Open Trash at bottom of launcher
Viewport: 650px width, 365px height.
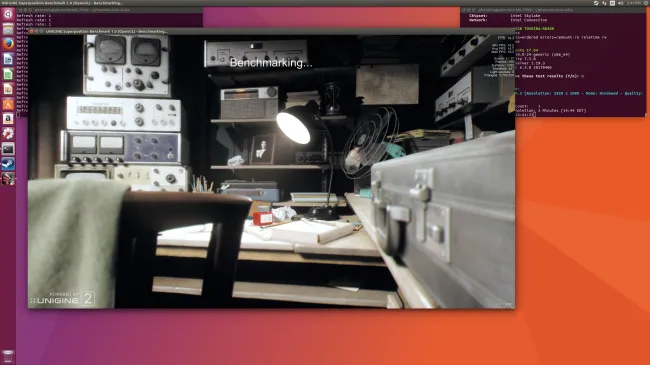[x=8, y=356]
